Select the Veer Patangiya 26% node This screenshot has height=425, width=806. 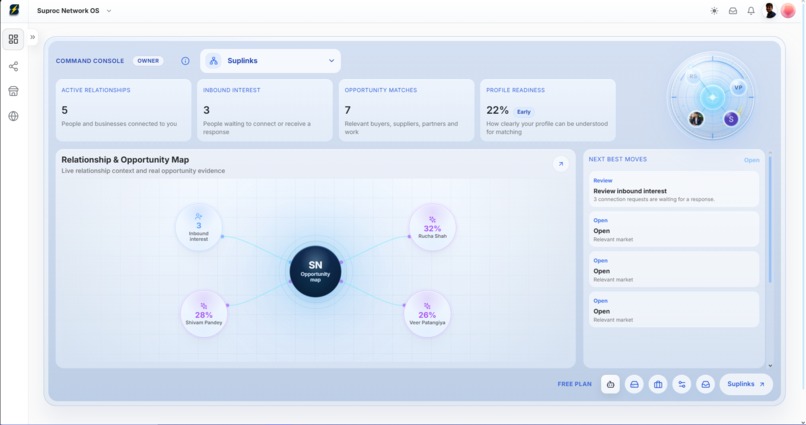pyautogui.click(x=427, y=314)
